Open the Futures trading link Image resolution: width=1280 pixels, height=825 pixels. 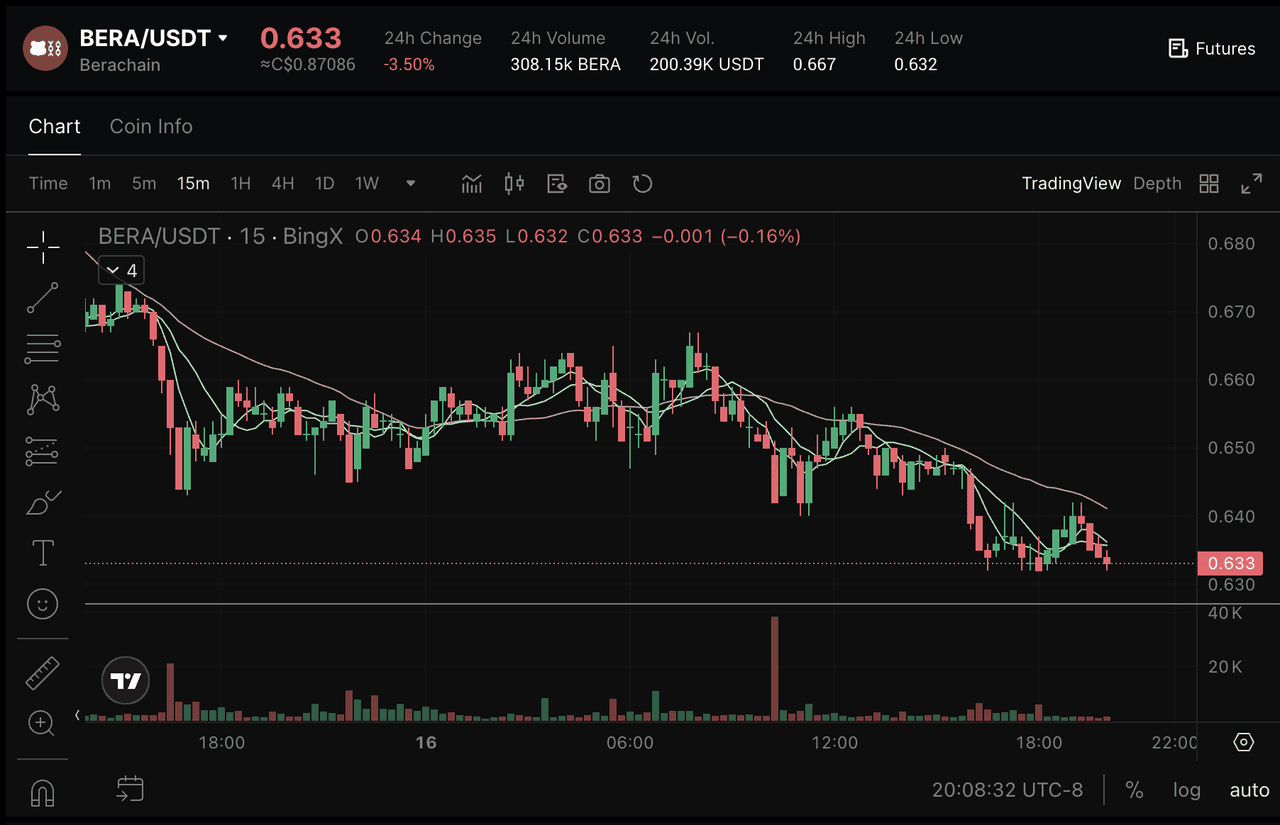tap(1212, 49)
